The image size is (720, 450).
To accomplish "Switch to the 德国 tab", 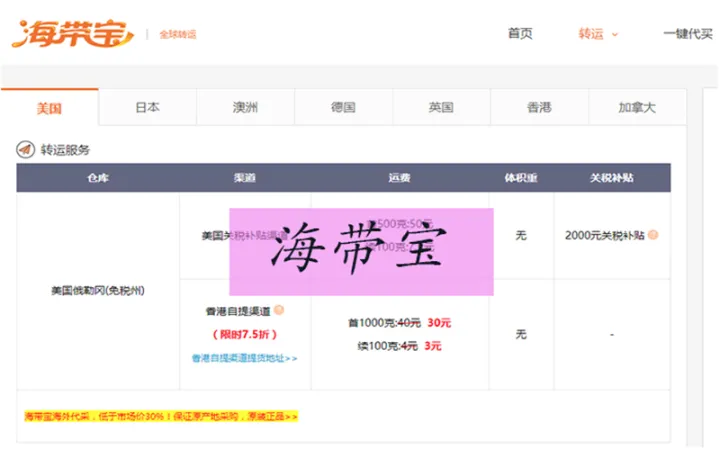I will 343,107.
